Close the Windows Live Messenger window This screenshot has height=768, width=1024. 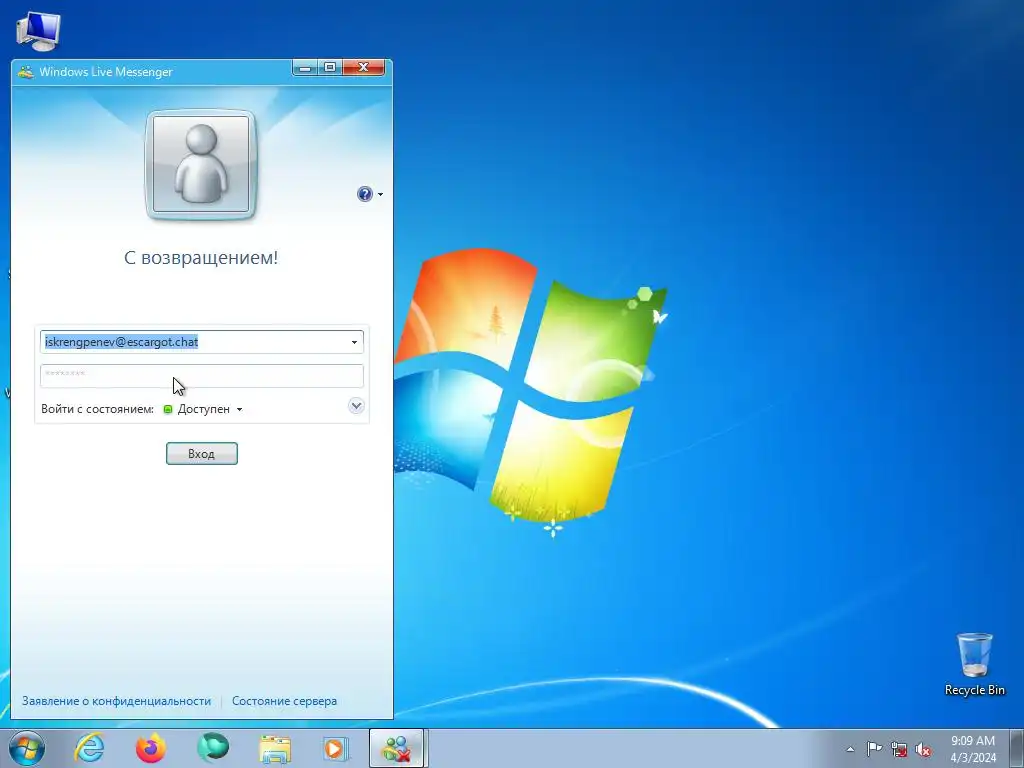pyautogui.click(x=364, y=67)
